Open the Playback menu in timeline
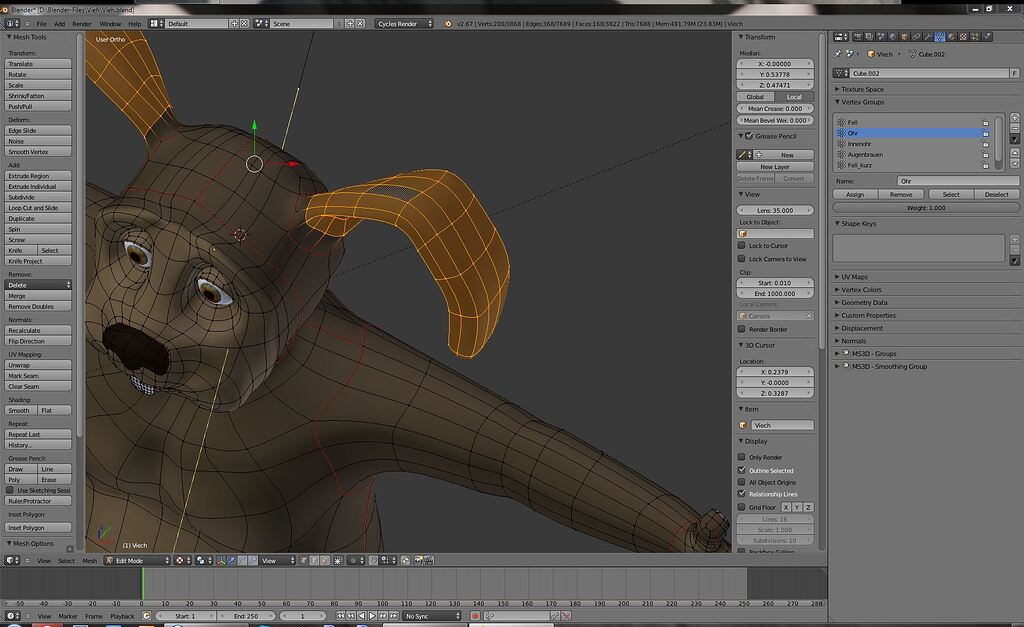1024x627 pixels. [x=122, y=616]
